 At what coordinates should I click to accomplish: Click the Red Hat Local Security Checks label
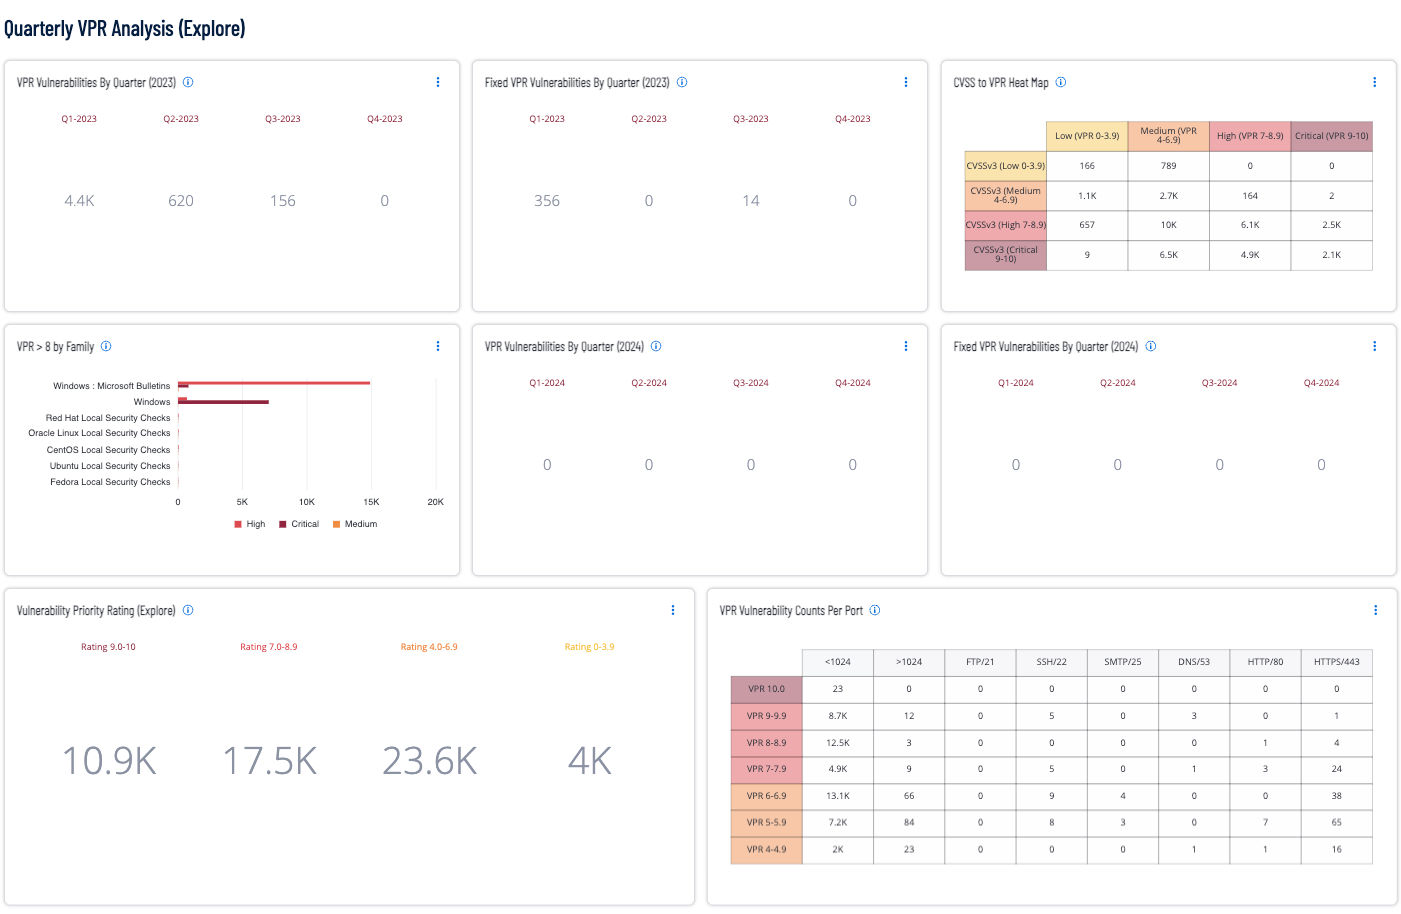108,418
